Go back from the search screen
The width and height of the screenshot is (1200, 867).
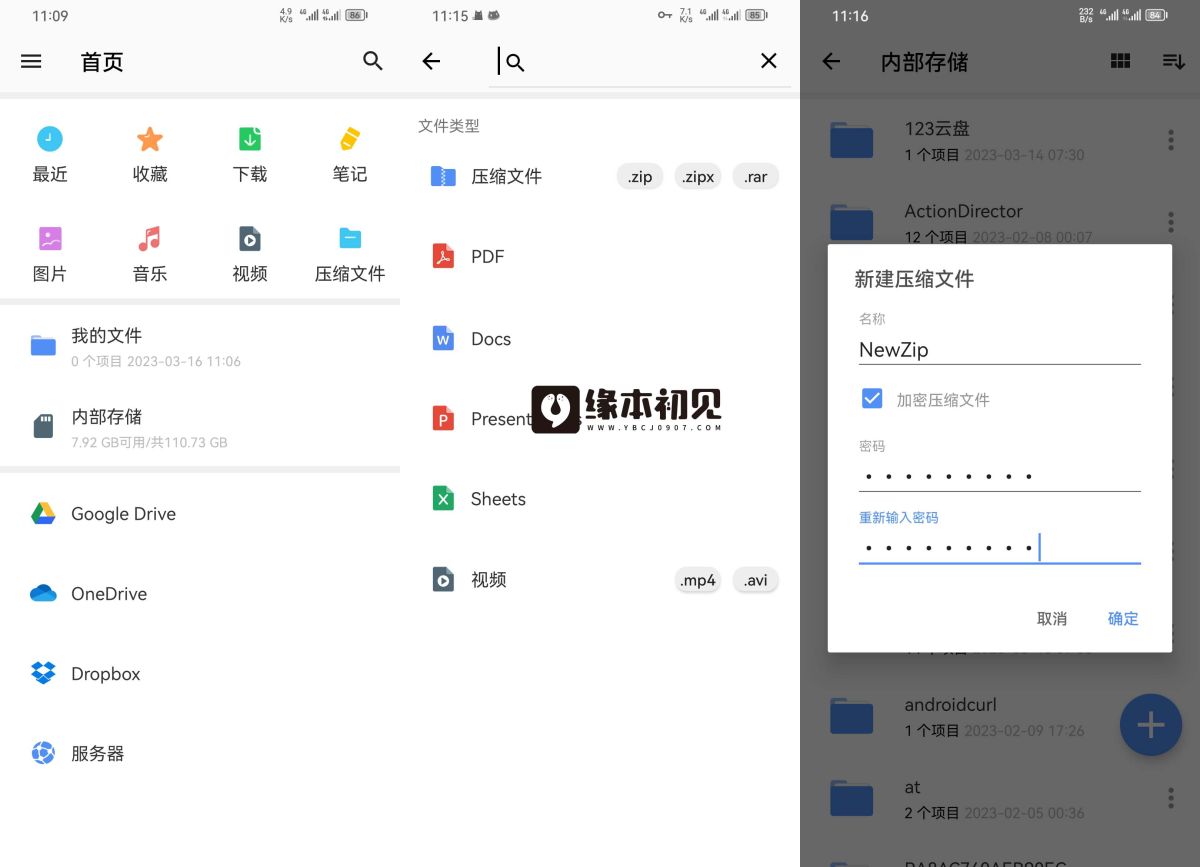(431, 61)
